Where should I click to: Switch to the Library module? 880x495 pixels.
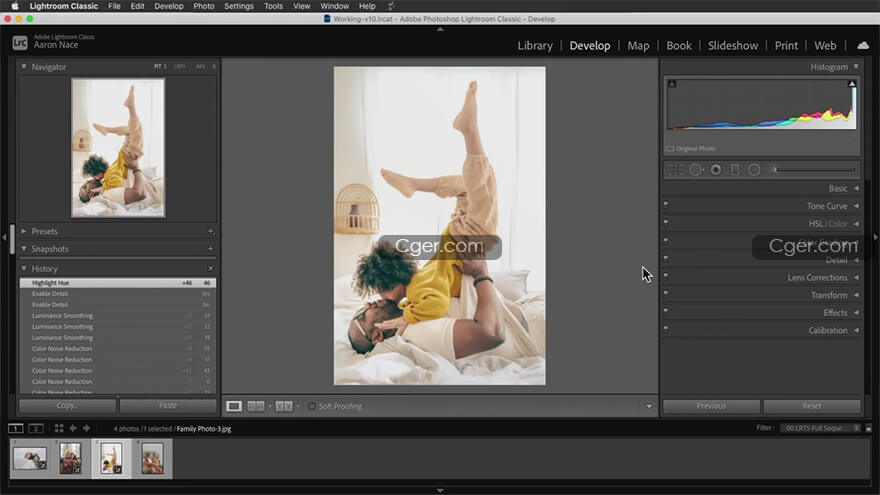535,45
